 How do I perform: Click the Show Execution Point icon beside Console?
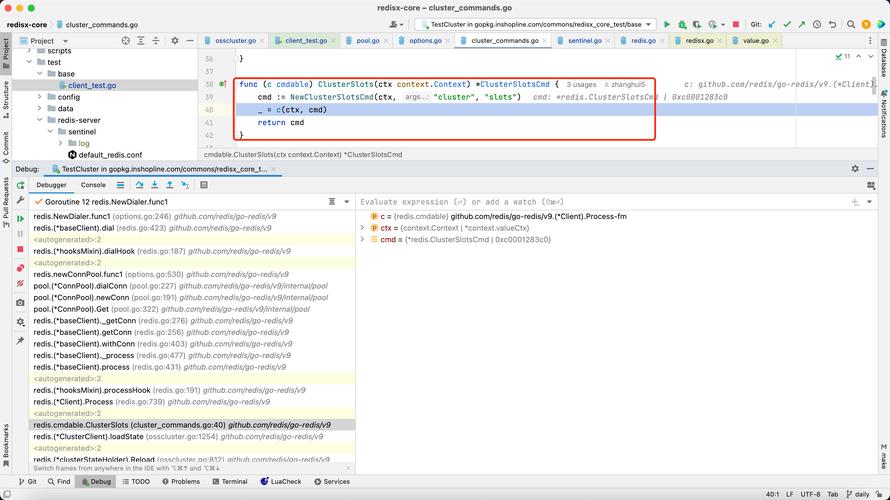(120, 185)
